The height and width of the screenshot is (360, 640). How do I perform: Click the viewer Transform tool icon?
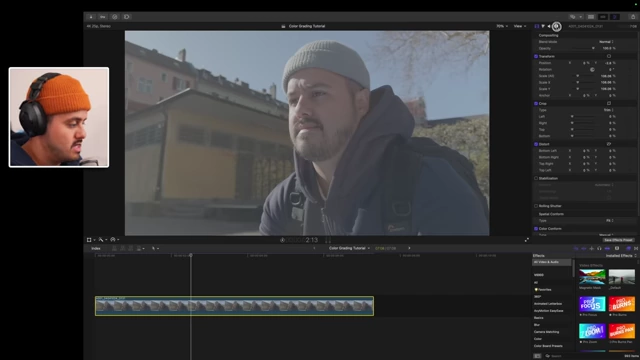[89, 240]
